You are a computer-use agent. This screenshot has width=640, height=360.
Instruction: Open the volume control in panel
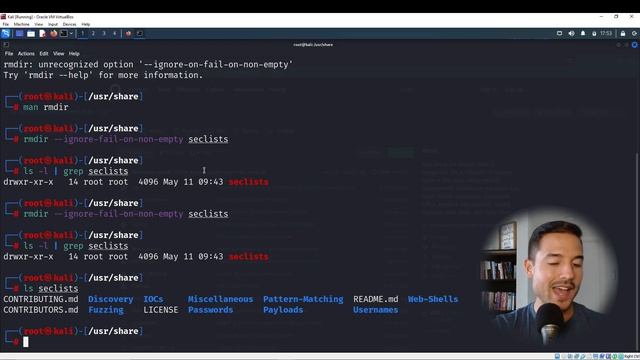(x=571, y=33)
